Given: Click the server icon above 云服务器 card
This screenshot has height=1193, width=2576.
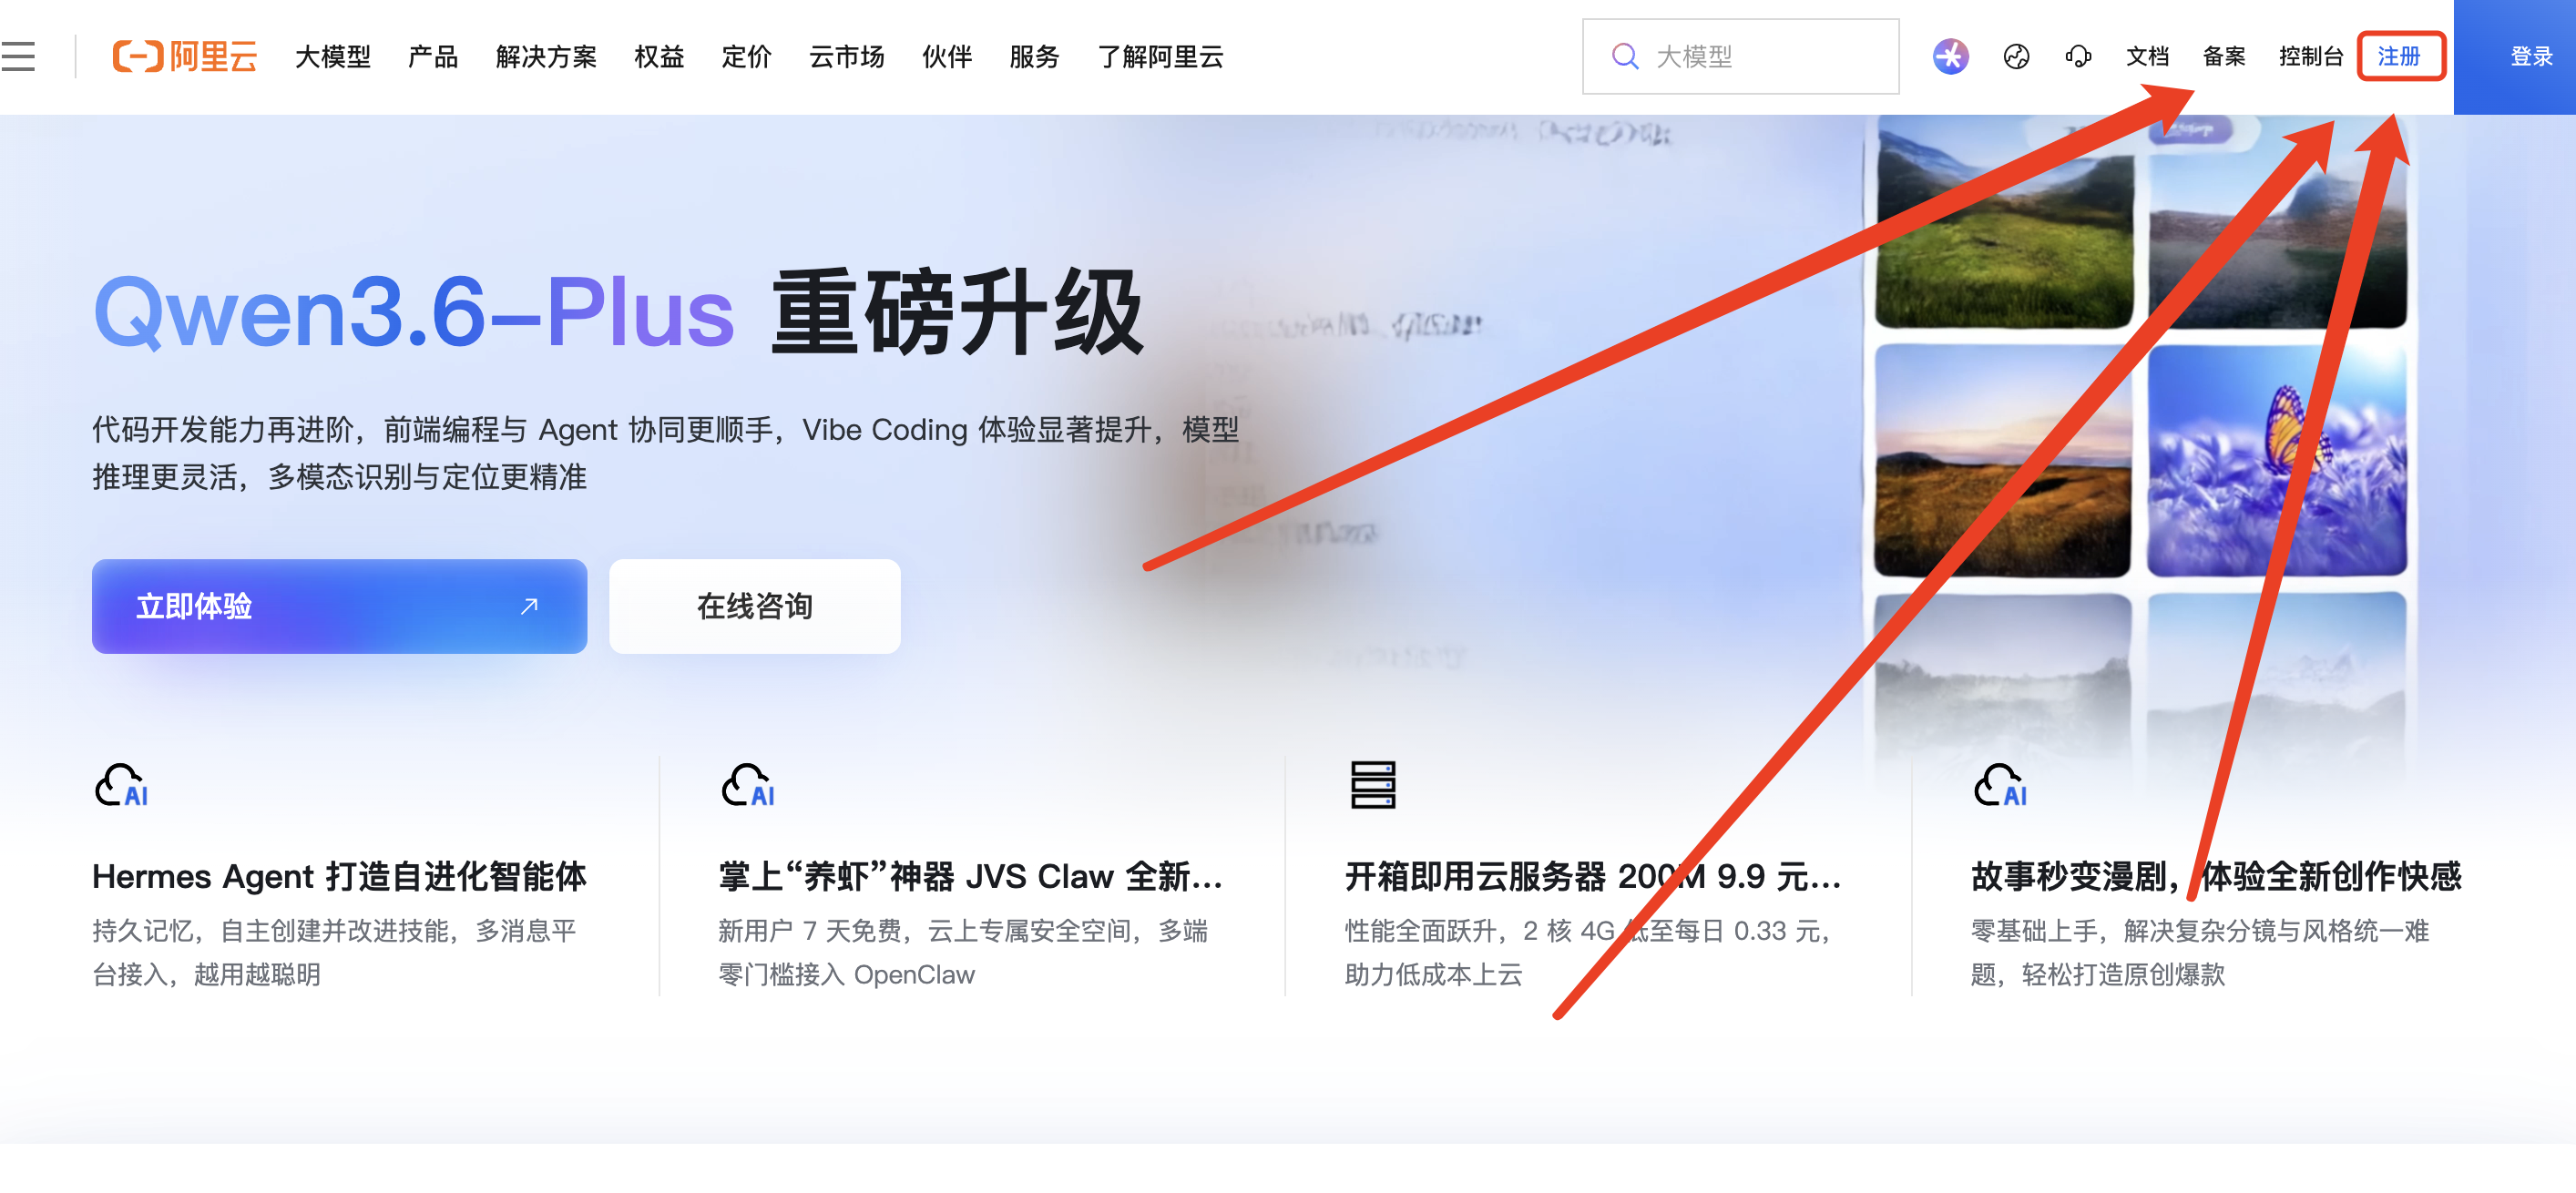Looking at the screenshot, I should [1373, 786].
